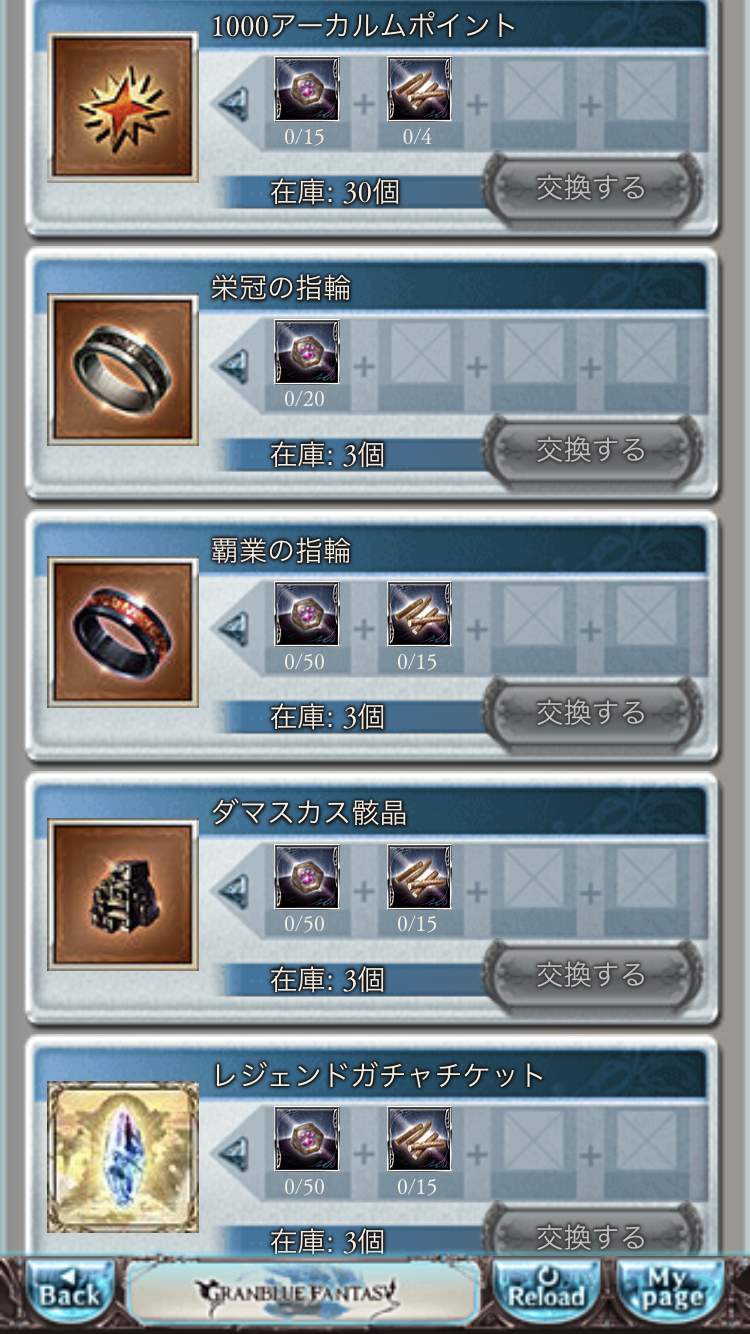Go back with the Back button

pos(70,1294)
